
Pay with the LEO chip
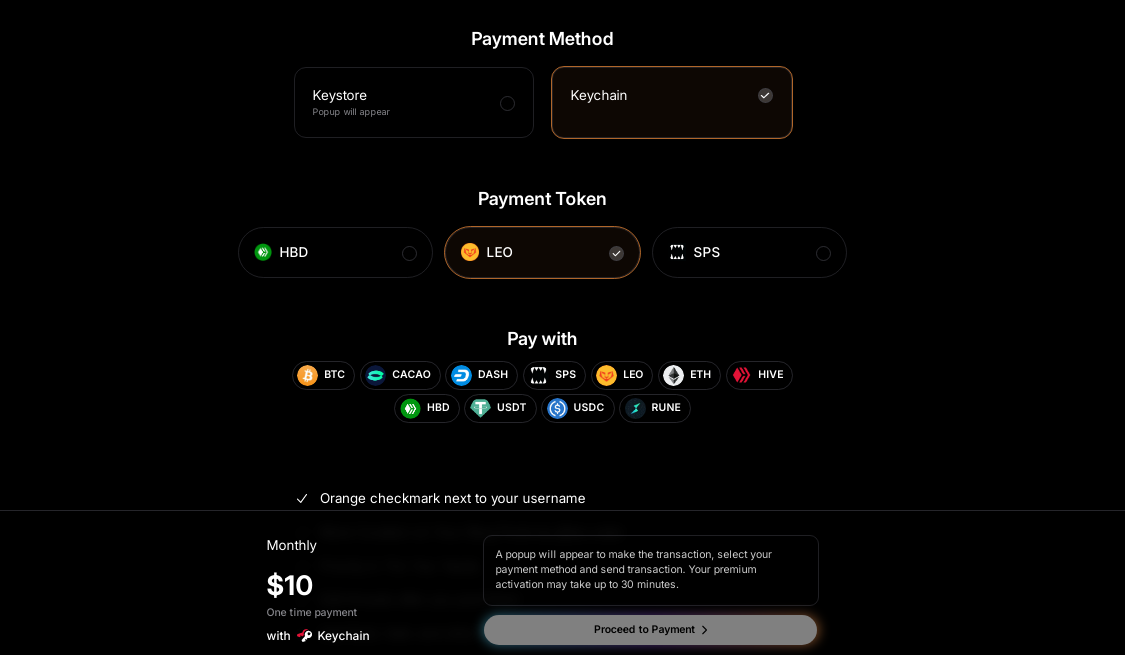tap(621, 375)
